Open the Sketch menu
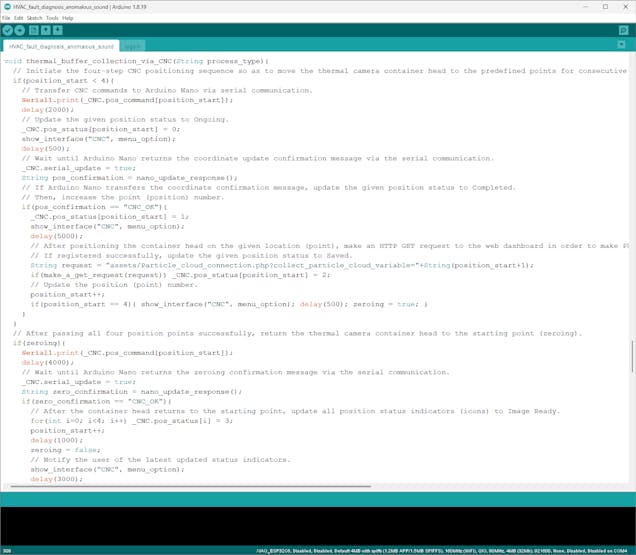The image size is (636, 555). [34, 18]
